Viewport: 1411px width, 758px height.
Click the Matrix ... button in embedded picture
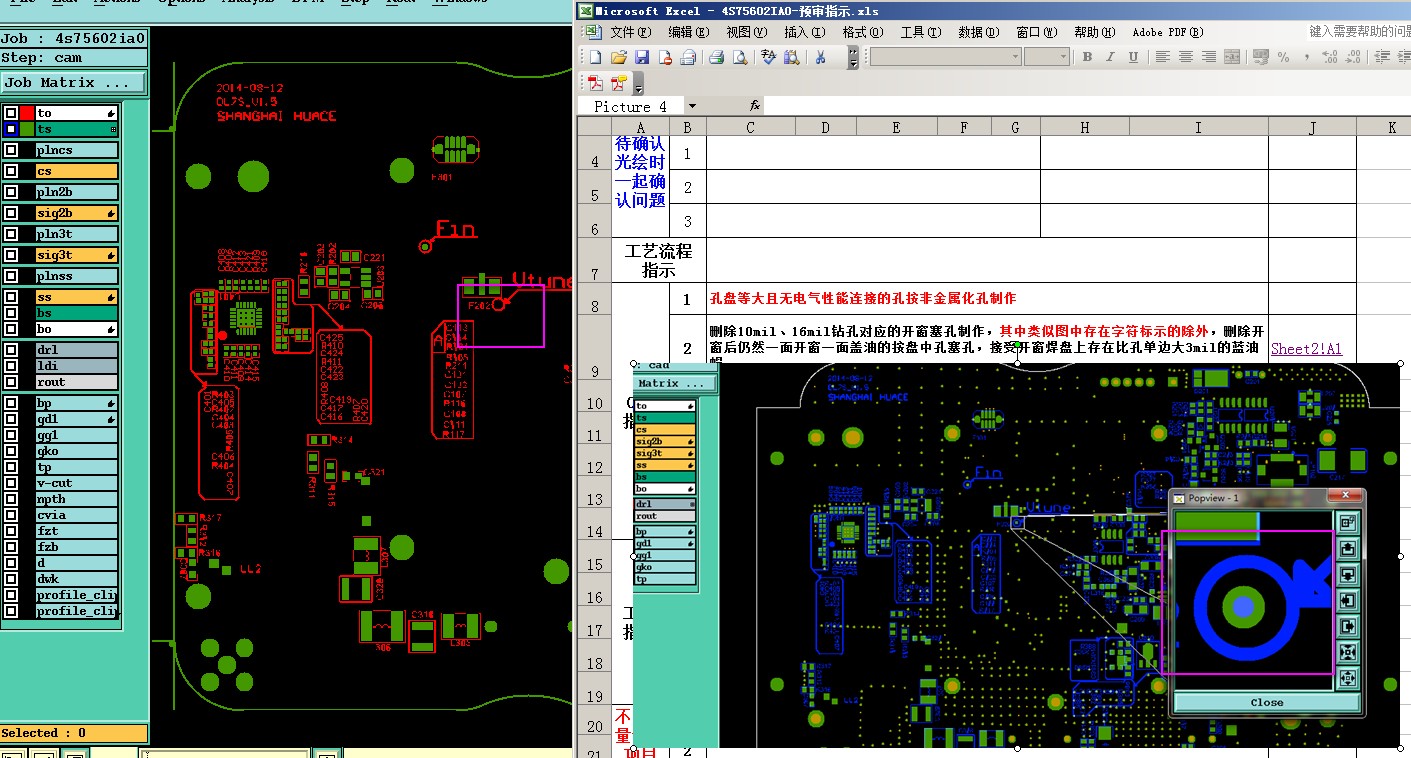point(675,384)
